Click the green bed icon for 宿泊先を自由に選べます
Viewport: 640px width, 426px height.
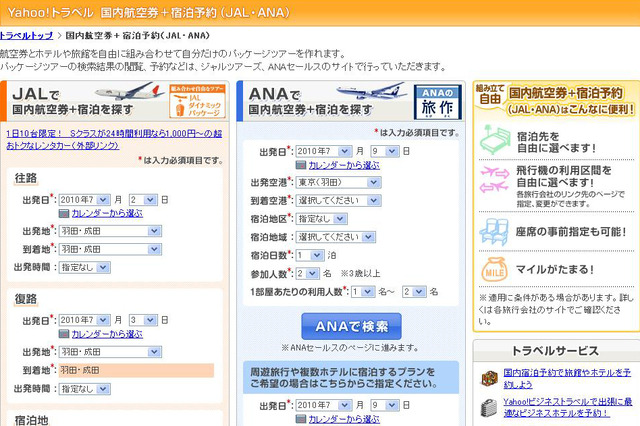[495, 140]
